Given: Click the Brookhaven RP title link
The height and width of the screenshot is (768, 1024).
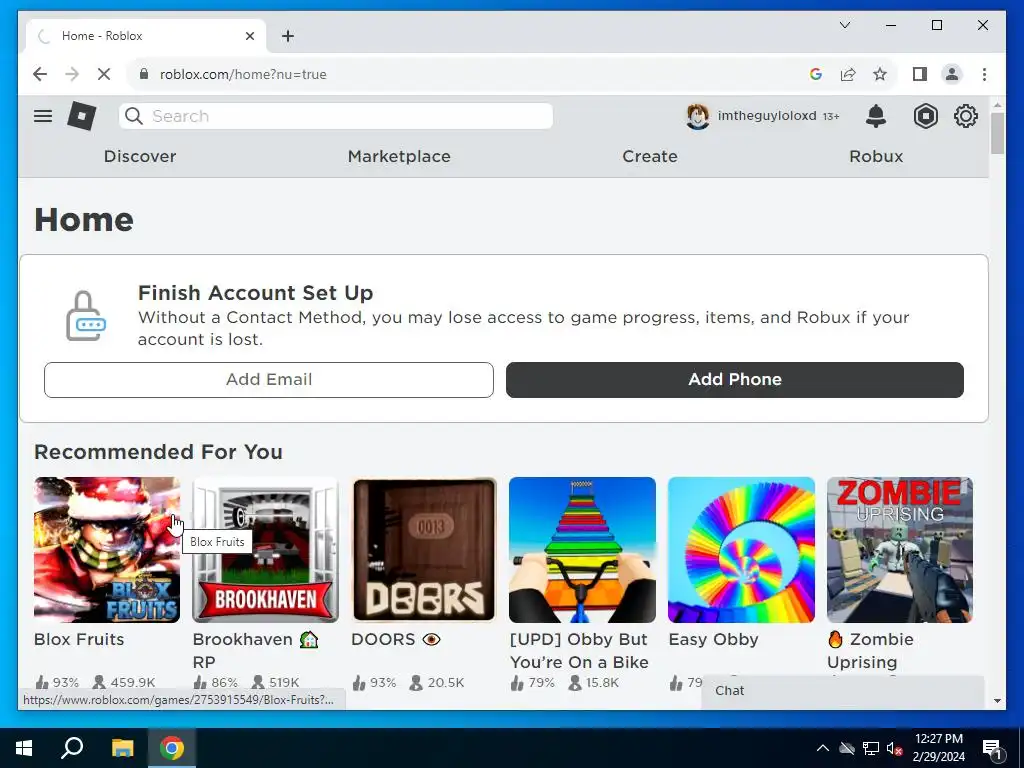Looking at the screenshot, I should (x=255, y=650).
